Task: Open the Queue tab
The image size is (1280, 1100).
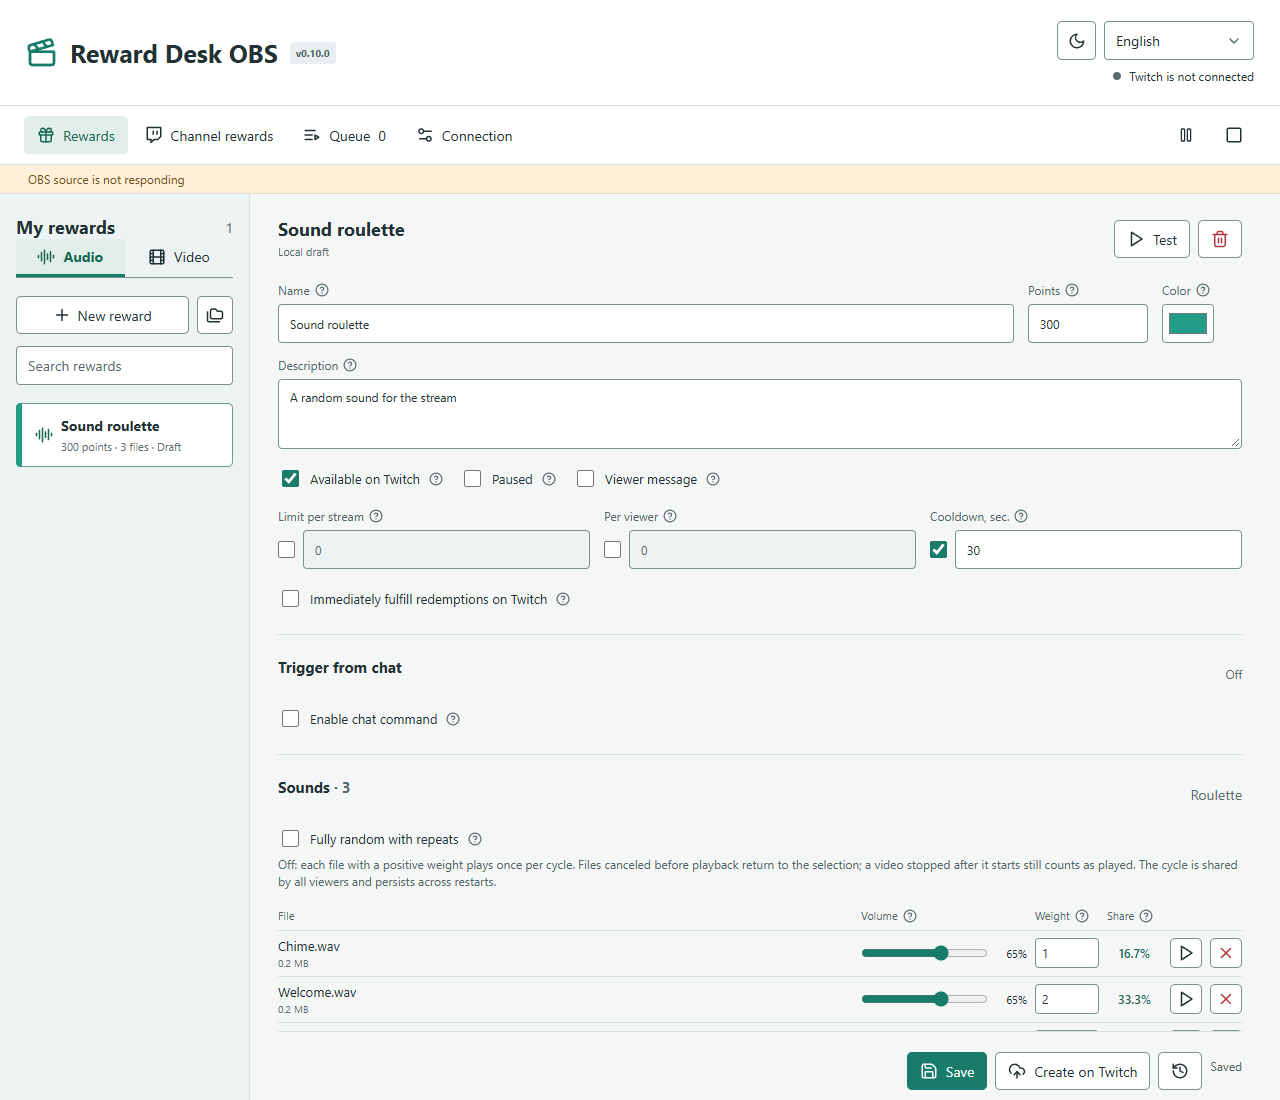Action: coord(345,135)
